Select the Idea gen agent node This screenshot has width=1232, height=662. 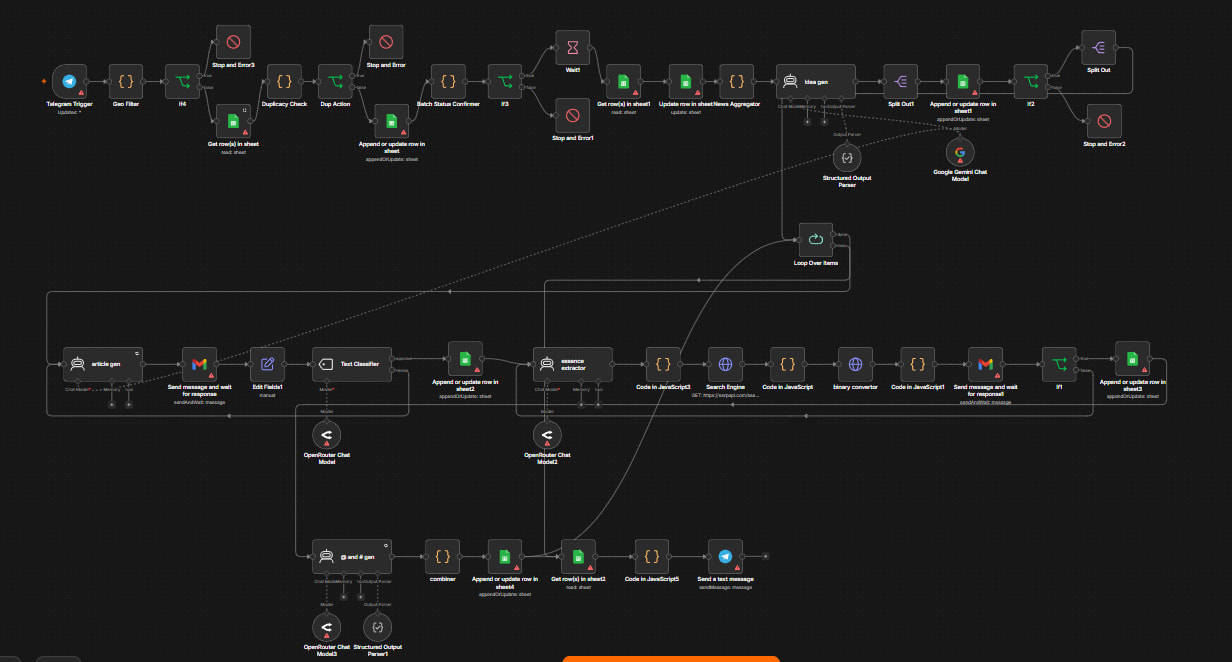click(x=816, y=82)
